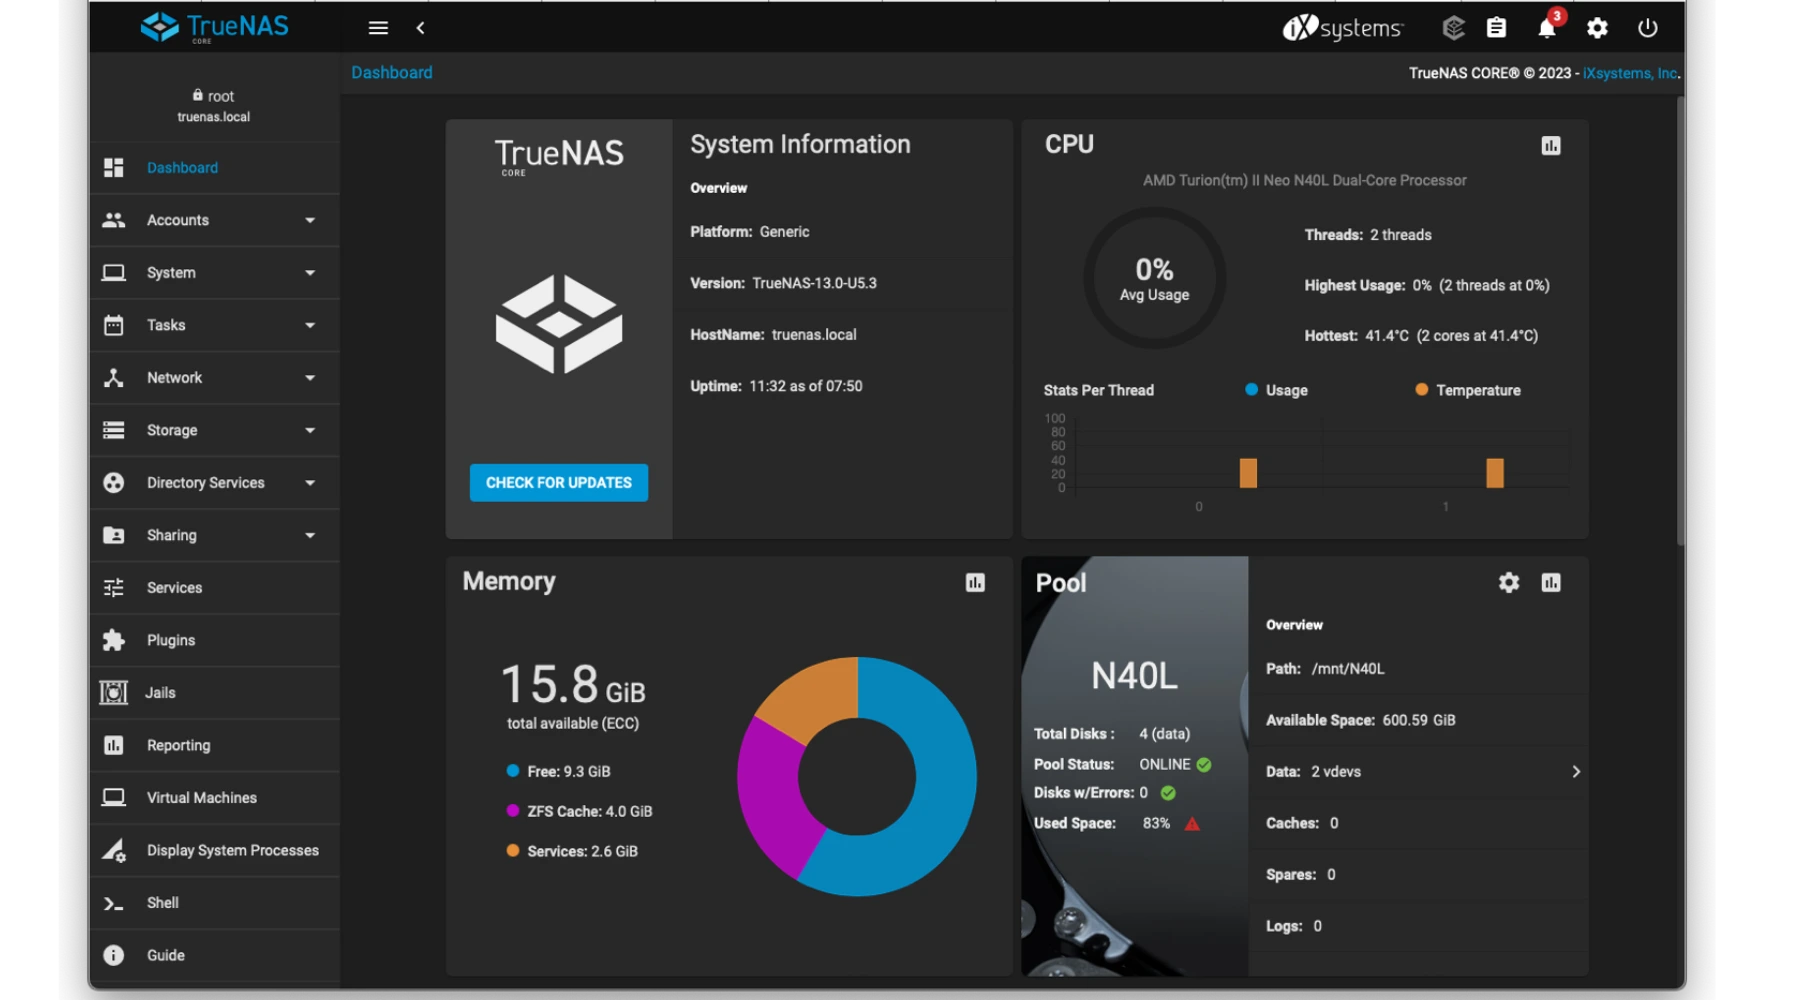Open Jails in the sidebar
Image resolution: width=1800 pixels, height=1000 pixels.
tap(214, 693)
